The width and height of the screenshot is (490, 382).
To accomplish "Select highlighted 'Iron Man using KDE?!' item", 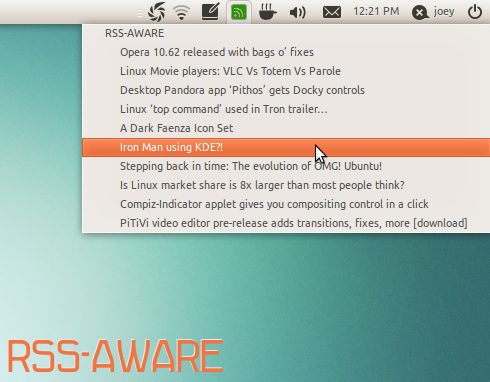I will (x=286, y=147).
